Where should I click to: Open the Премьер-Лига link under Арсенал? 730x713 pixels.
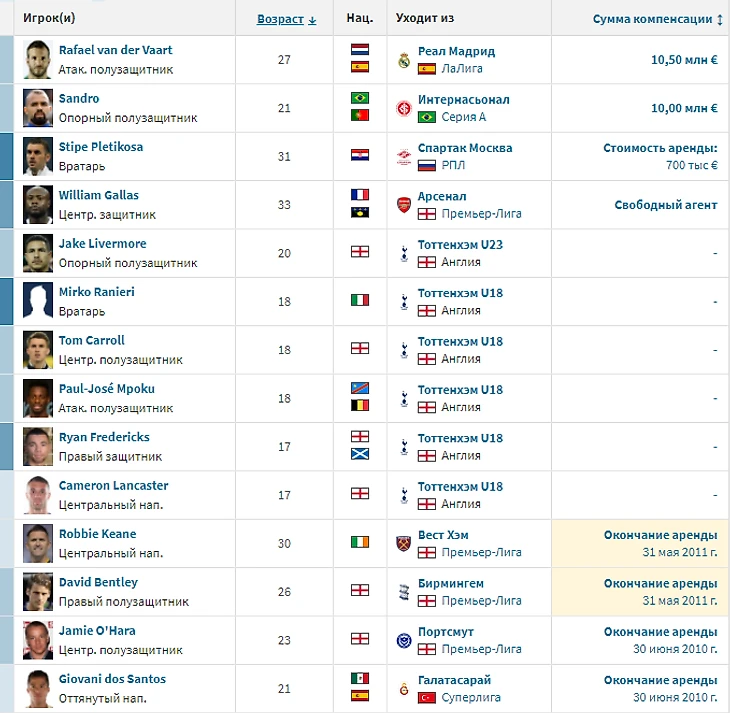[x=481, y=214]
